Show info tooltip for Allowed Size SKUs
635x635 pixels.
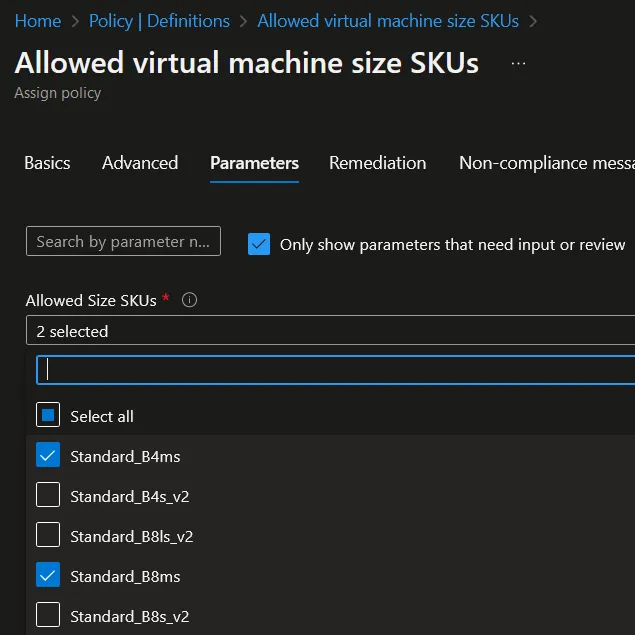click(190, 300)
